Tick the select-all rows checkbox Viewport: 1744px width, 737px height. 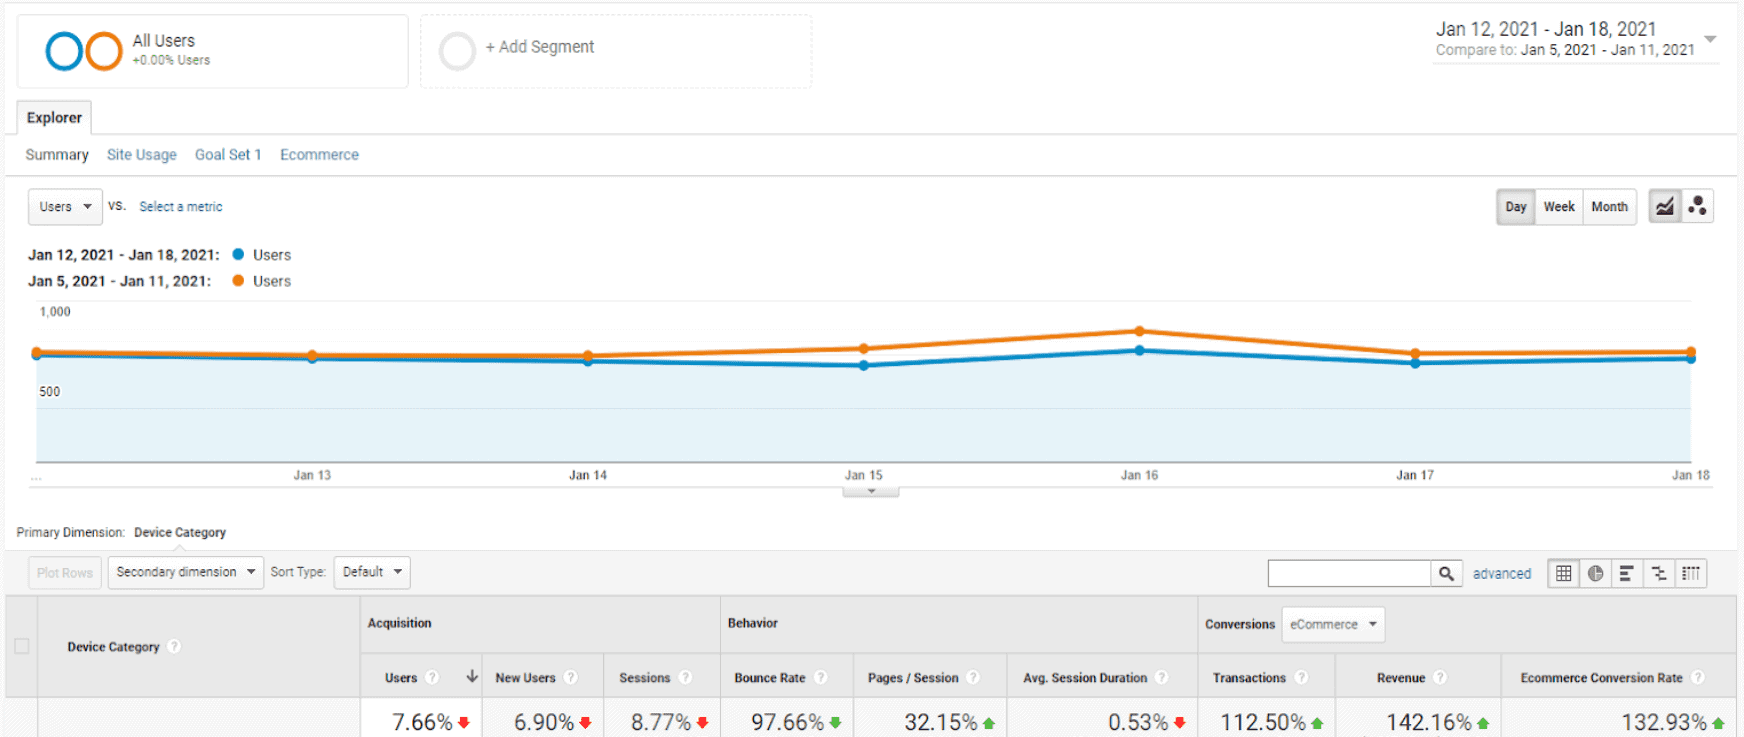pyautogui.click(x=22, y=646)
